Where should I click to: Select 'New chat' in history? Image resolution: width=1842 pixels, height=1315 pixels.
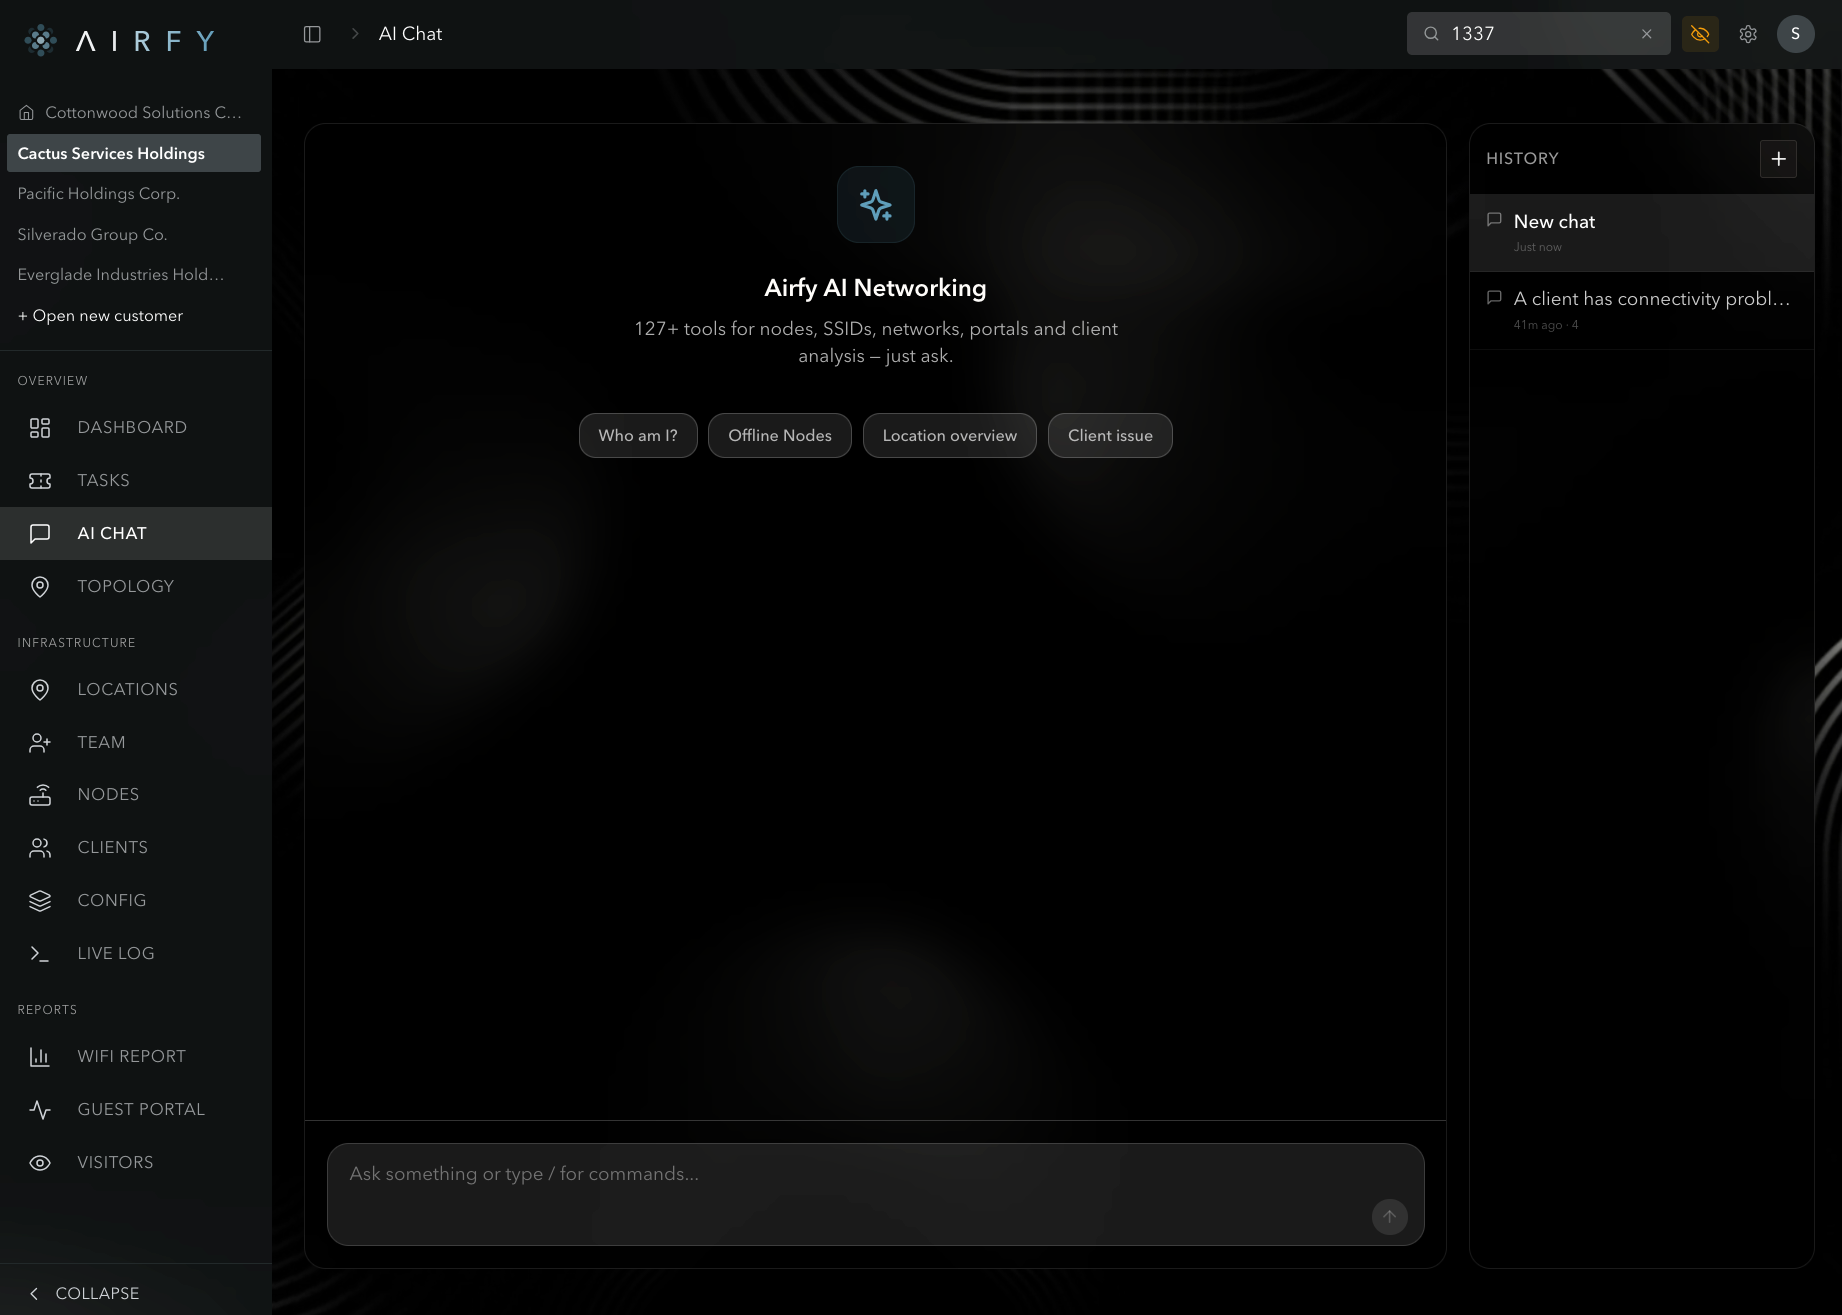click(1642, 233)
